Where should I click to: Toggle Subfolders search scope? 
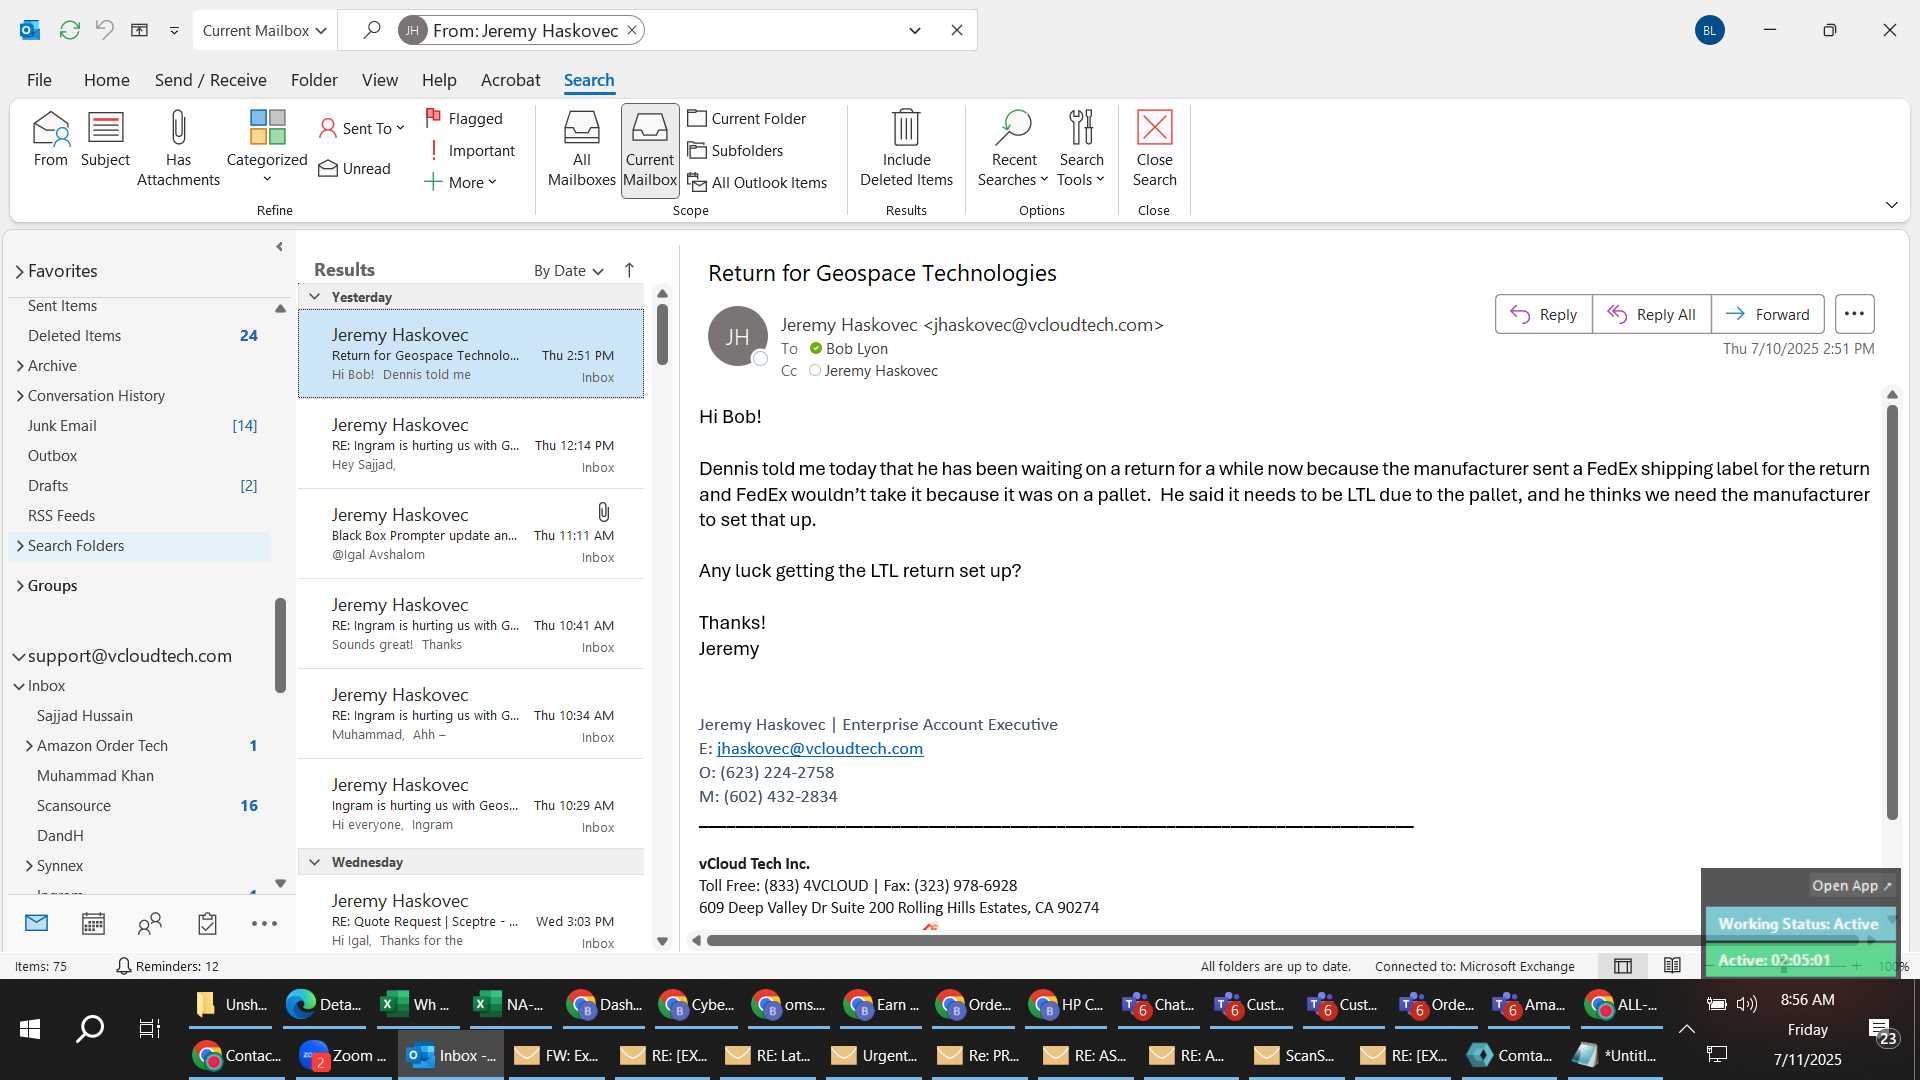pos(736,150)
